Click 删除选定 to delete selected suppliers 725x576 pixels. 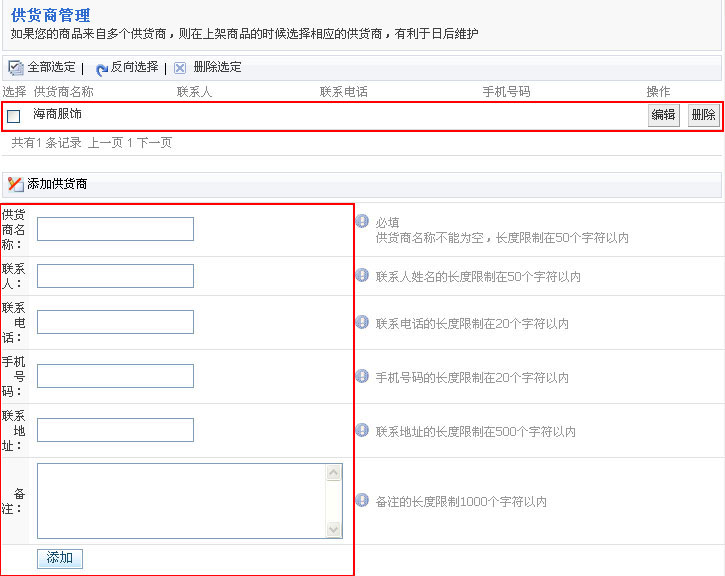pos(217,67)
